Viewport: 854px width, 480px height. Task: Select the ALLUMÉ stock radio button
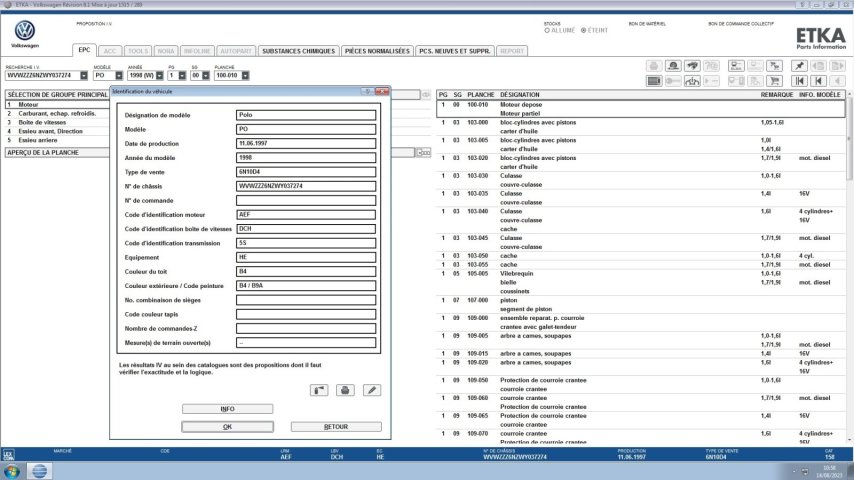[x=547, y=31]
